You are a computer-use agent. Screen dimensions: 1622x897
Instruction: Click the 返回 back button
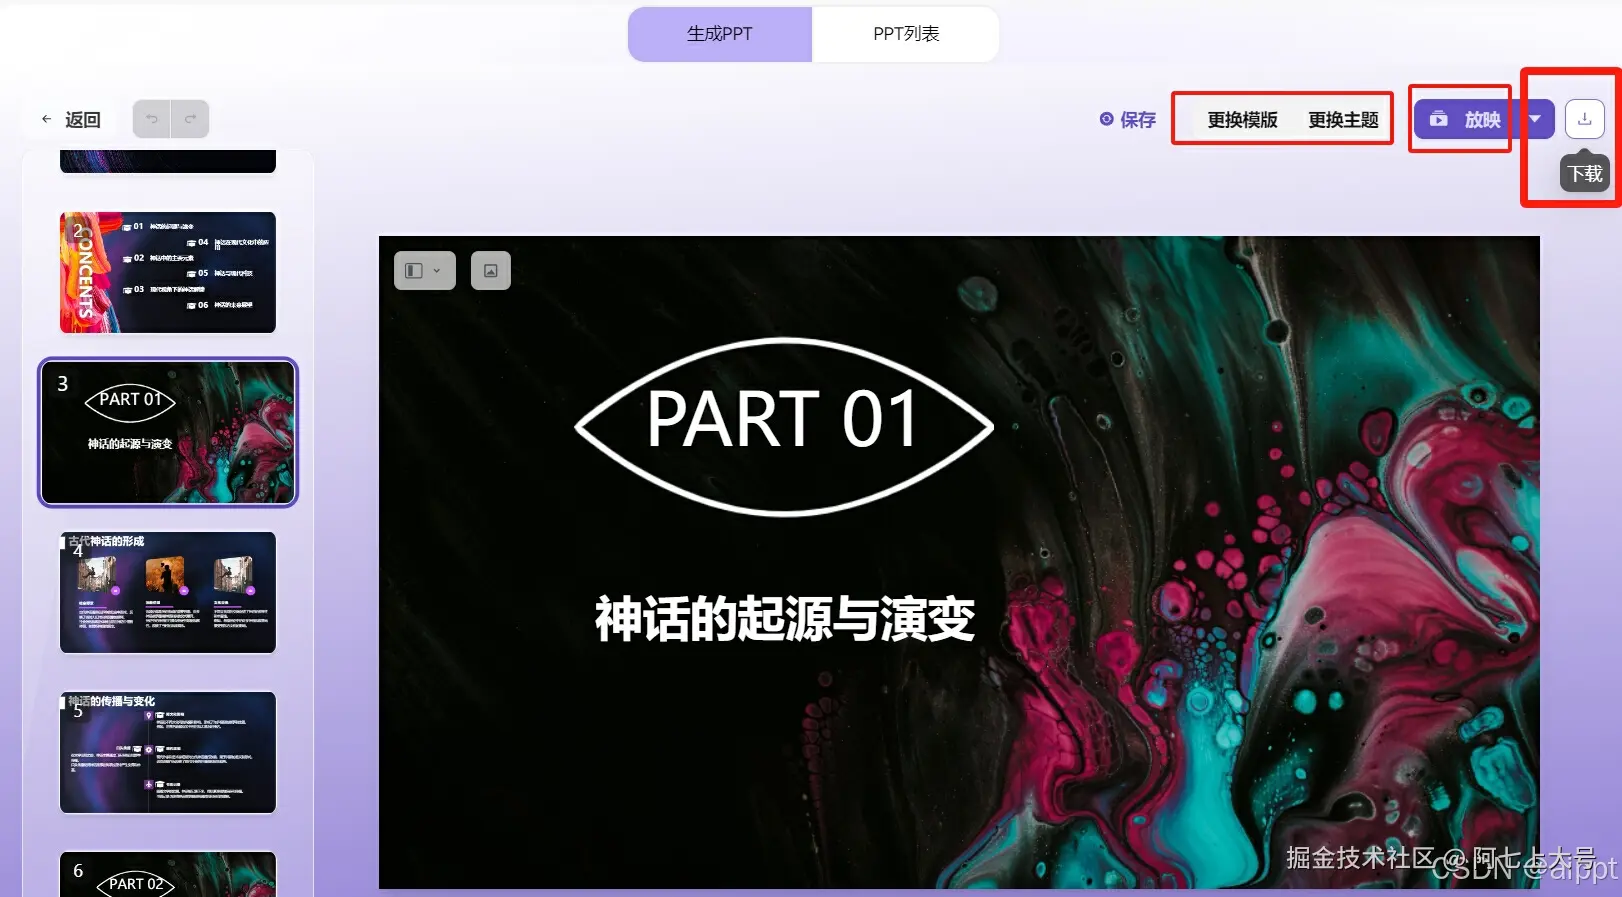[x=71, y=119]
